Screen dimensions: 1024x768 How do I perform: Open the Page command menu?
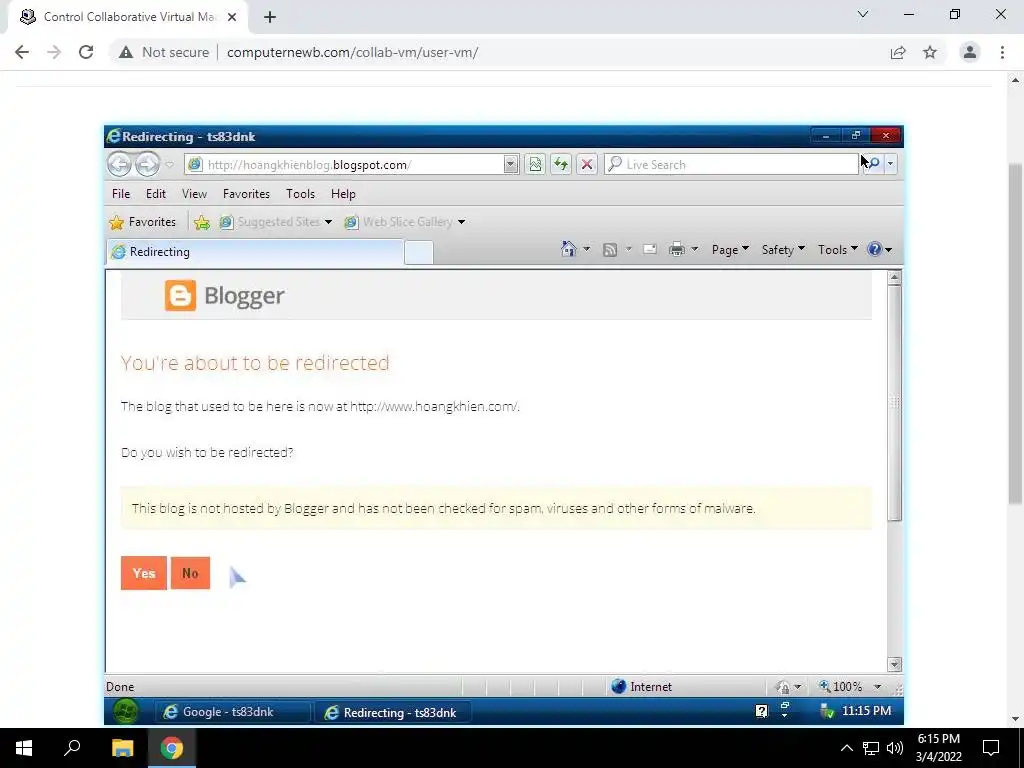(730, 249)
